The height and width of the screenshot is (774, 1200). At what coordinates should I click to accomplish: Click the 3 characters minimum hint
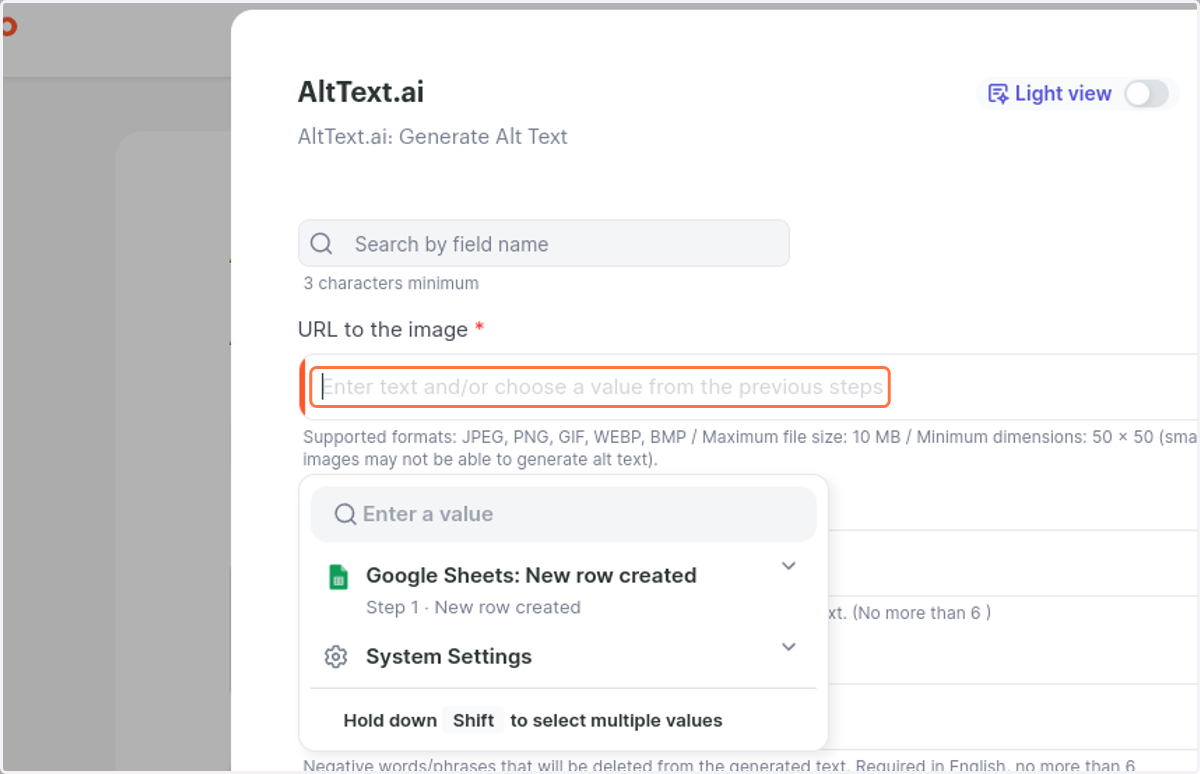point(391,283)
